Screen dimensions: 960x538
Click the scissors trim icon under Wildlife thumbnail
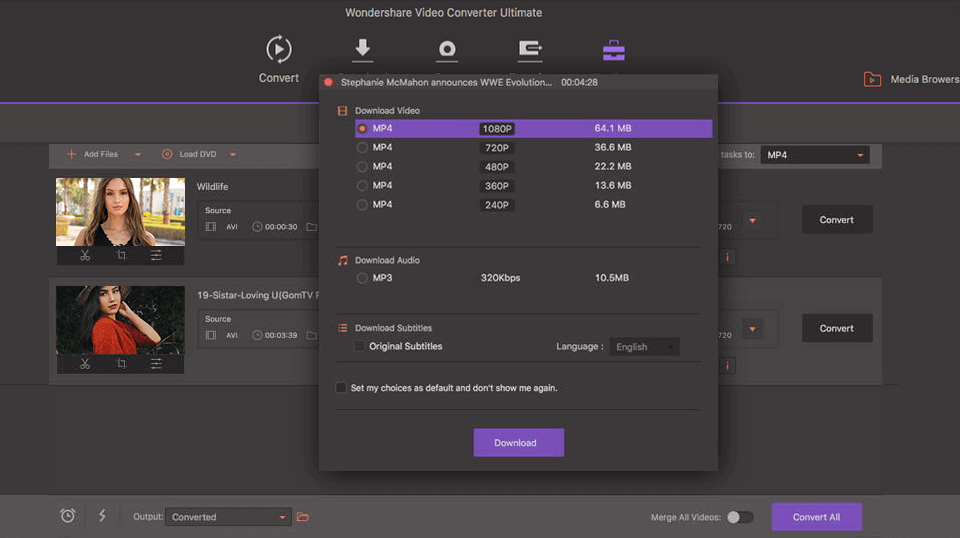[85, 255]
